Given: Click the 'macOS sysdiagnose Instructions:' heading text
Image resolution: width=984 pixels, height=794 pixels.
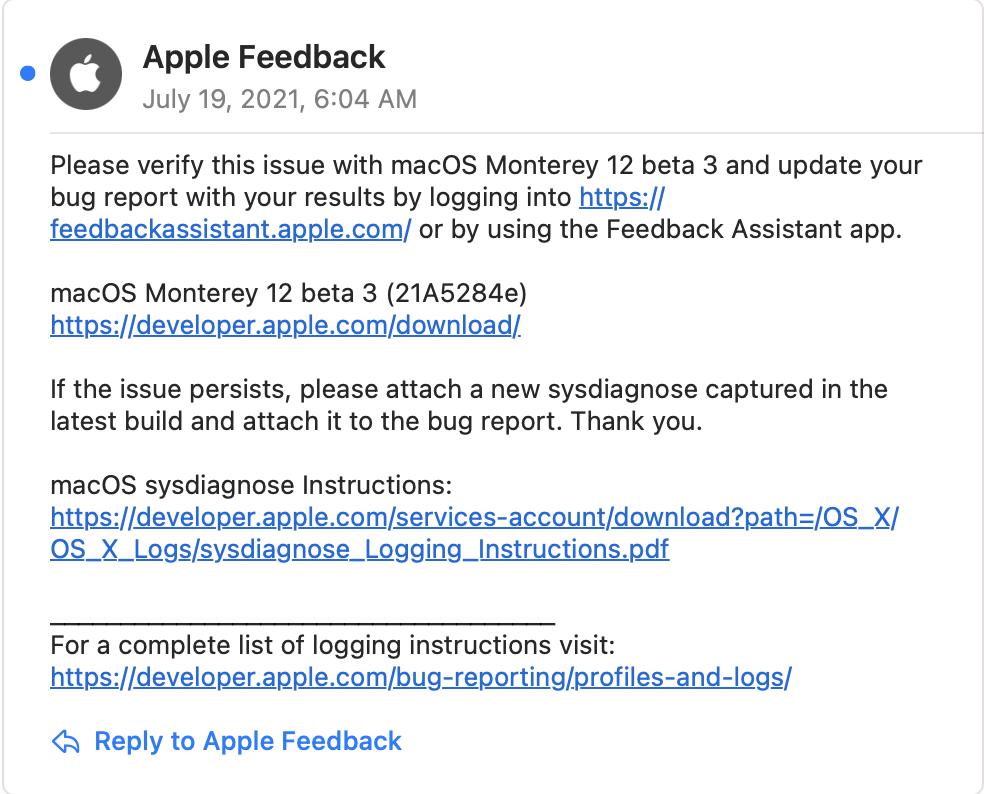Looking at the screenshot, I should pos(251,485).
